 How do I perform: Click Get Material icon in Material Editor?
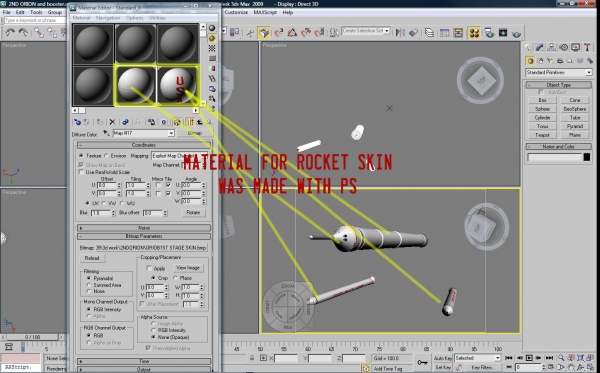(78, 122)
